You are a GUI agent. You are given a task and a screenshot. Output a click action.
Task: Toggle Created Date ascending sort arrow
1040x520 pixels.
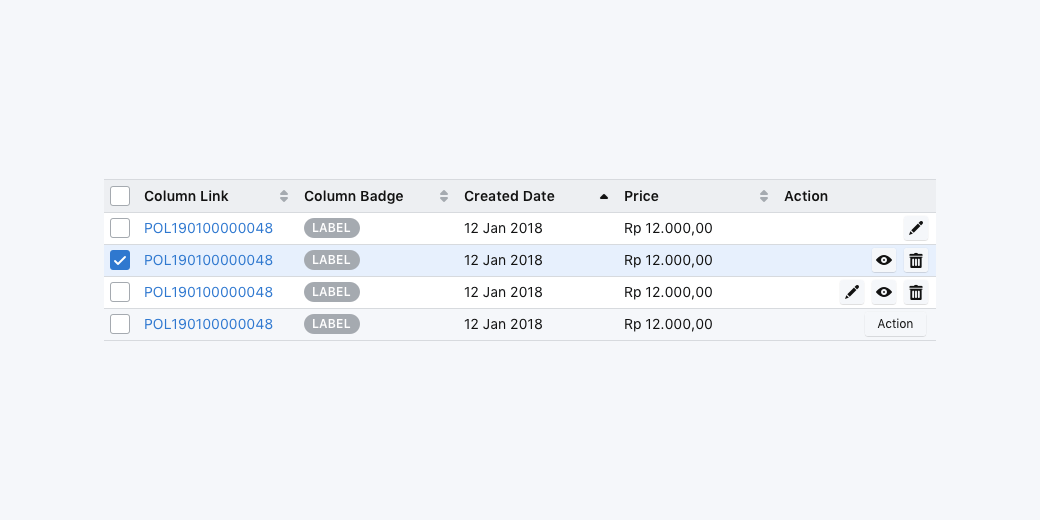point(604,196)
